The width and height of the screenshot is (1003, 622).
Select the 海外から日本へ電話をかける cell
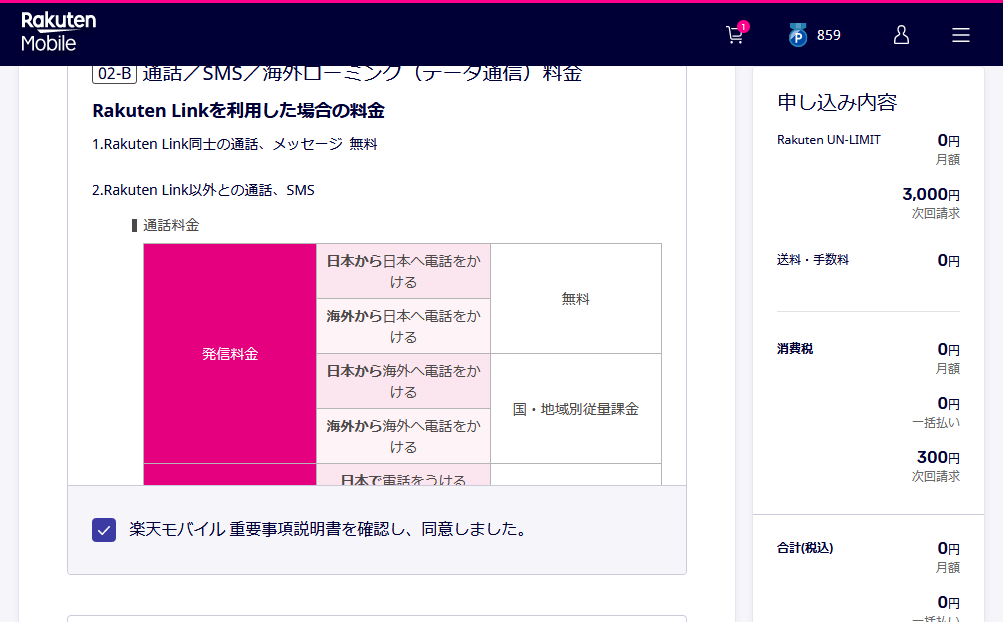(404, 326)
